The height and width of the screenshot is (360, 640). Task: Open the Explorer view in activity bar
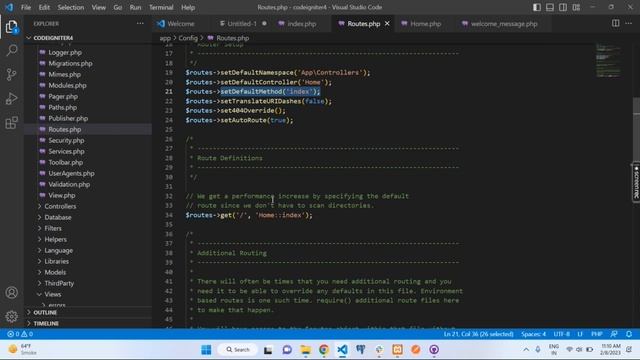[x=11, y=27]
